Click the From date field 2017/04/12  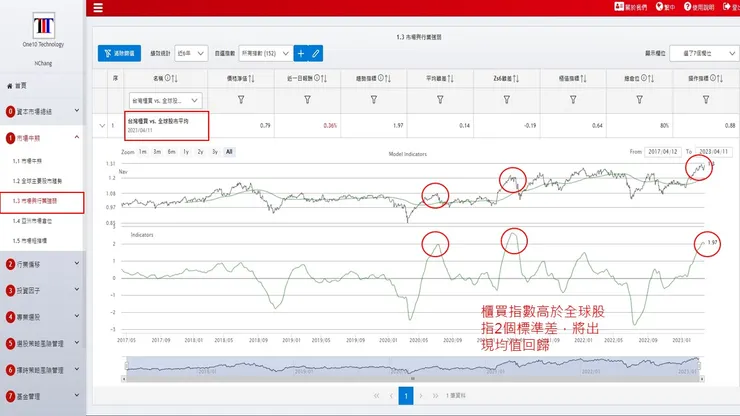[663, 152]
